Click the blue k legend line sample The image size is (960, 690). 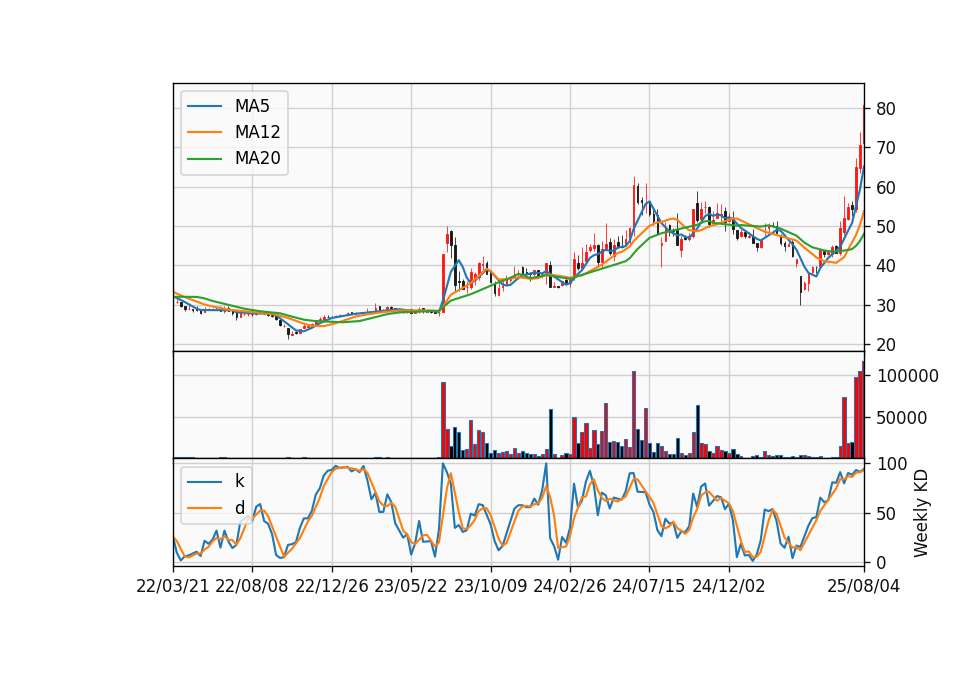point(204,481)
